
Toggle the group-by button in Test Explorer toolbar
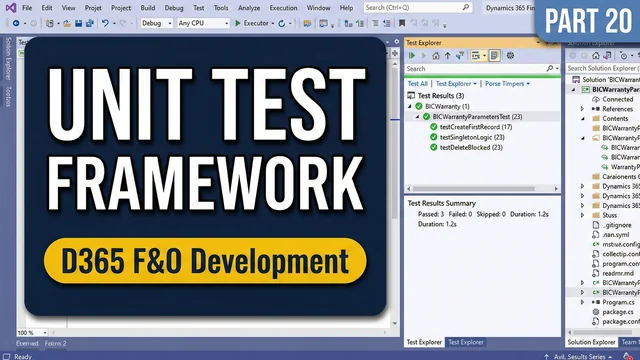click(x=476, y=56)
